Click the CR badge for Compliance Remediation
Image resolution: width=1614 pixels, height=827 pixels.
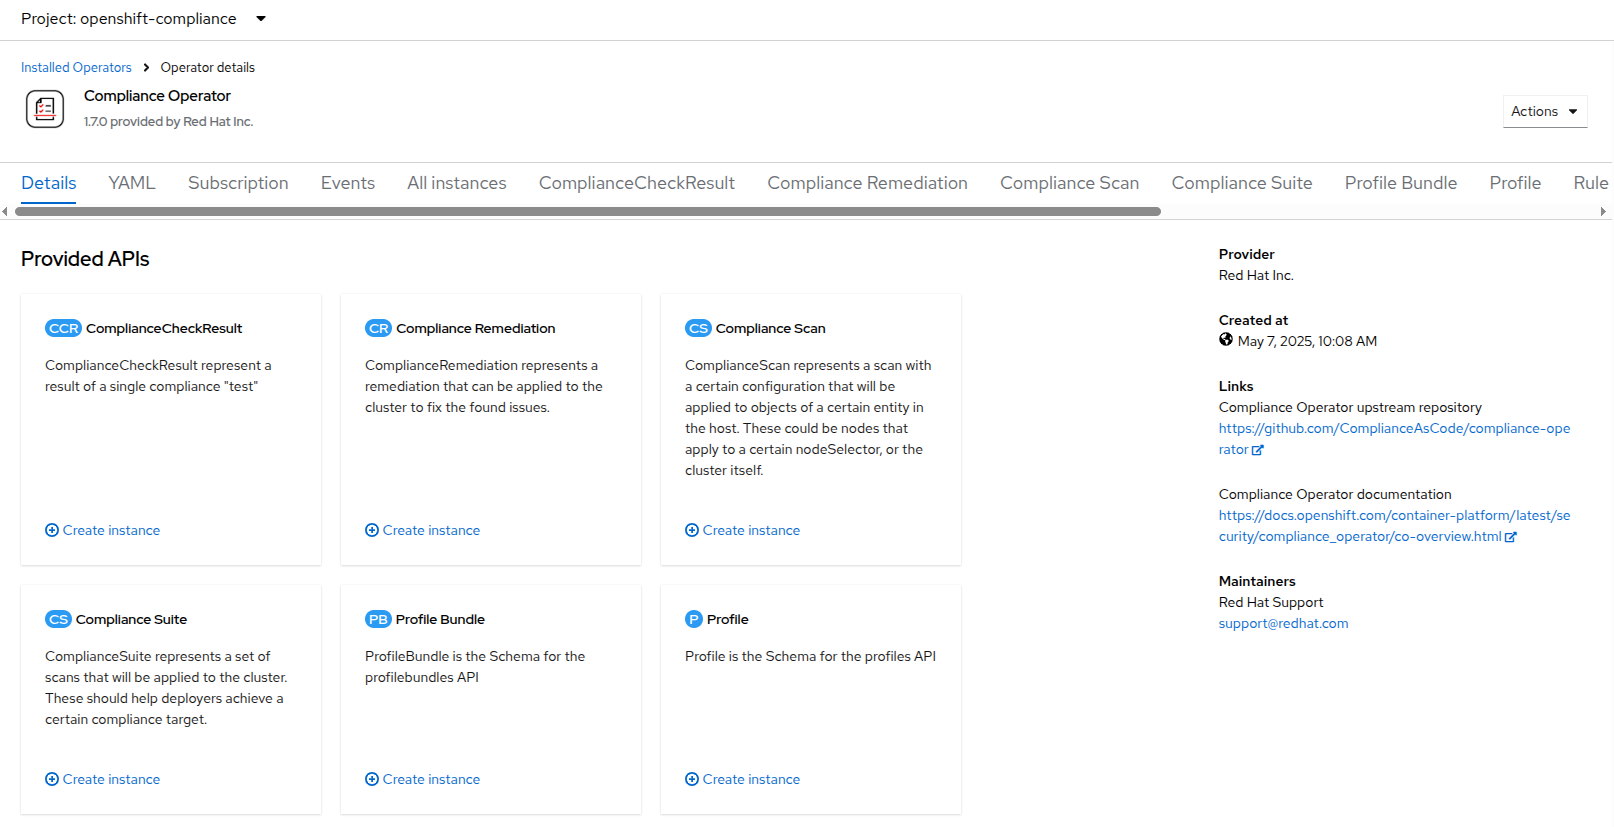378,328
